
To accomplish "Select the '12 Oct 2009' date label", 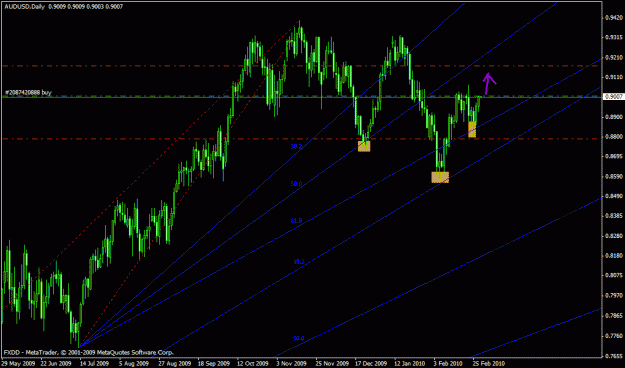I will click(x=253, y=364).
